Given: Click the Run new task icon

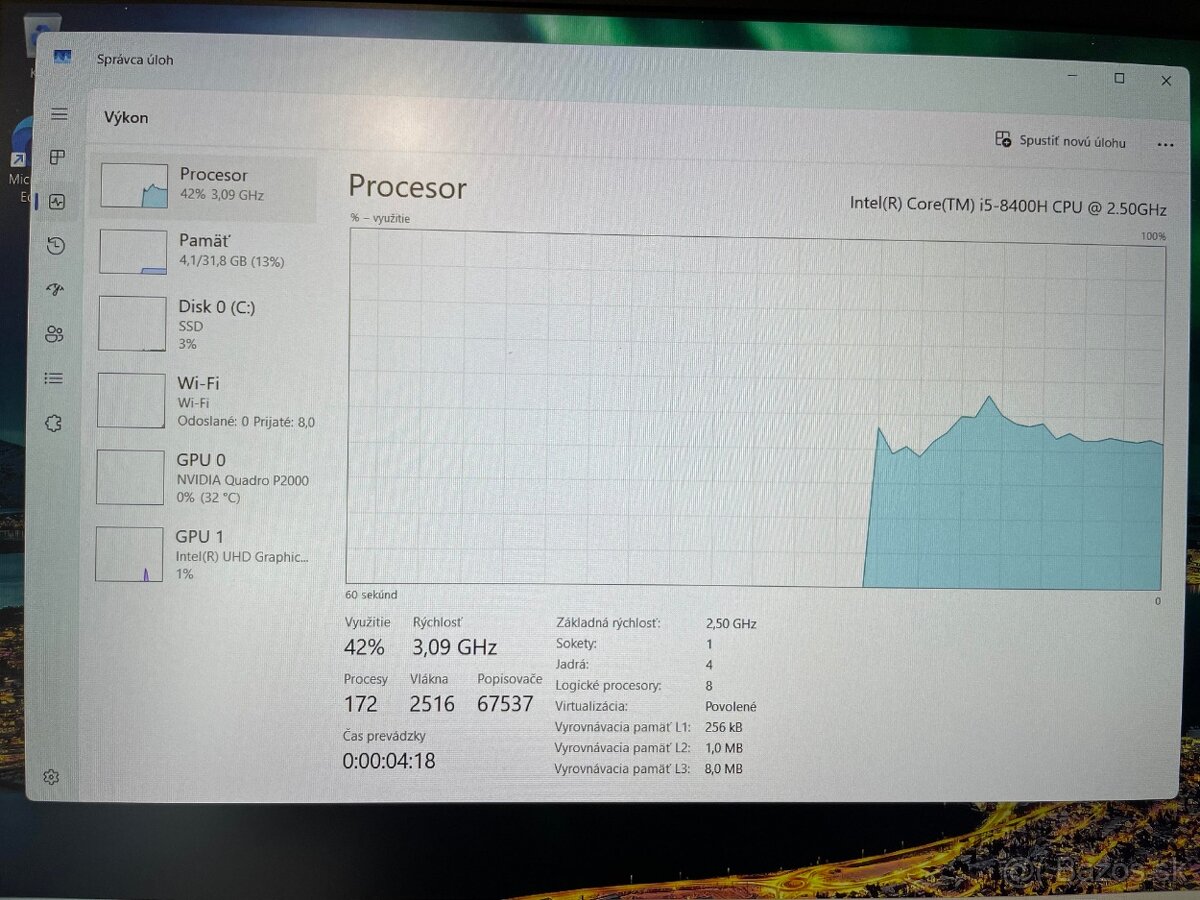Looking at the screenshot, I should point(1002,141).
